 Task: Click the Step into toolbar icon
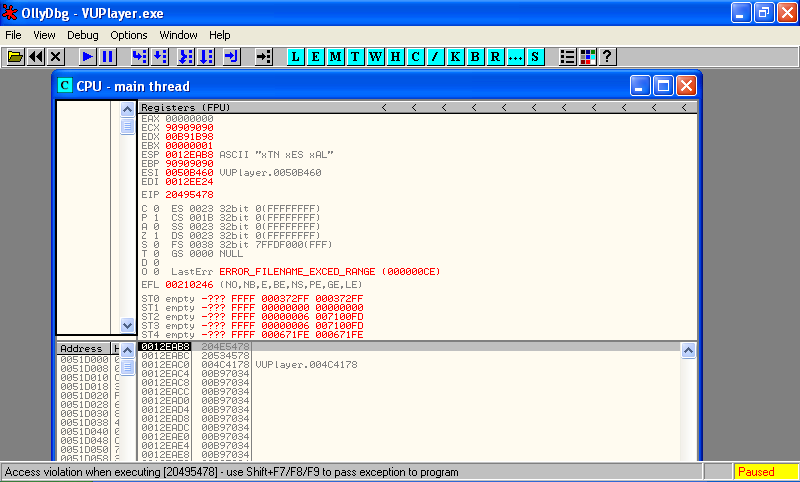140,57
